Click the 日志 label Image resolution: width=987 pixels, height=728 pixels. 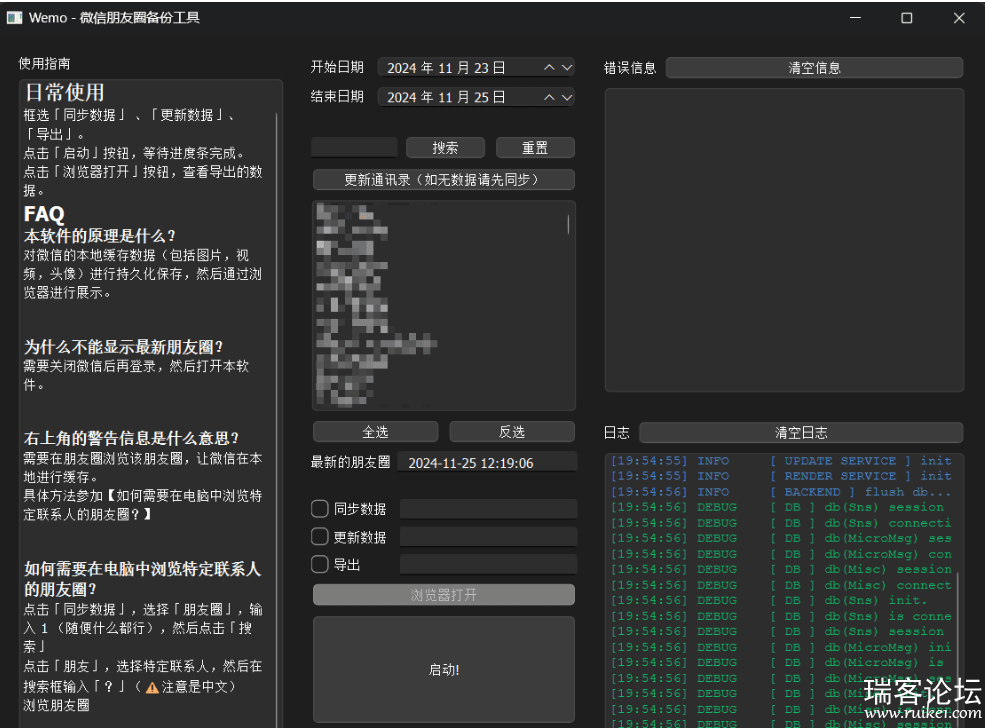pos(616,433)
